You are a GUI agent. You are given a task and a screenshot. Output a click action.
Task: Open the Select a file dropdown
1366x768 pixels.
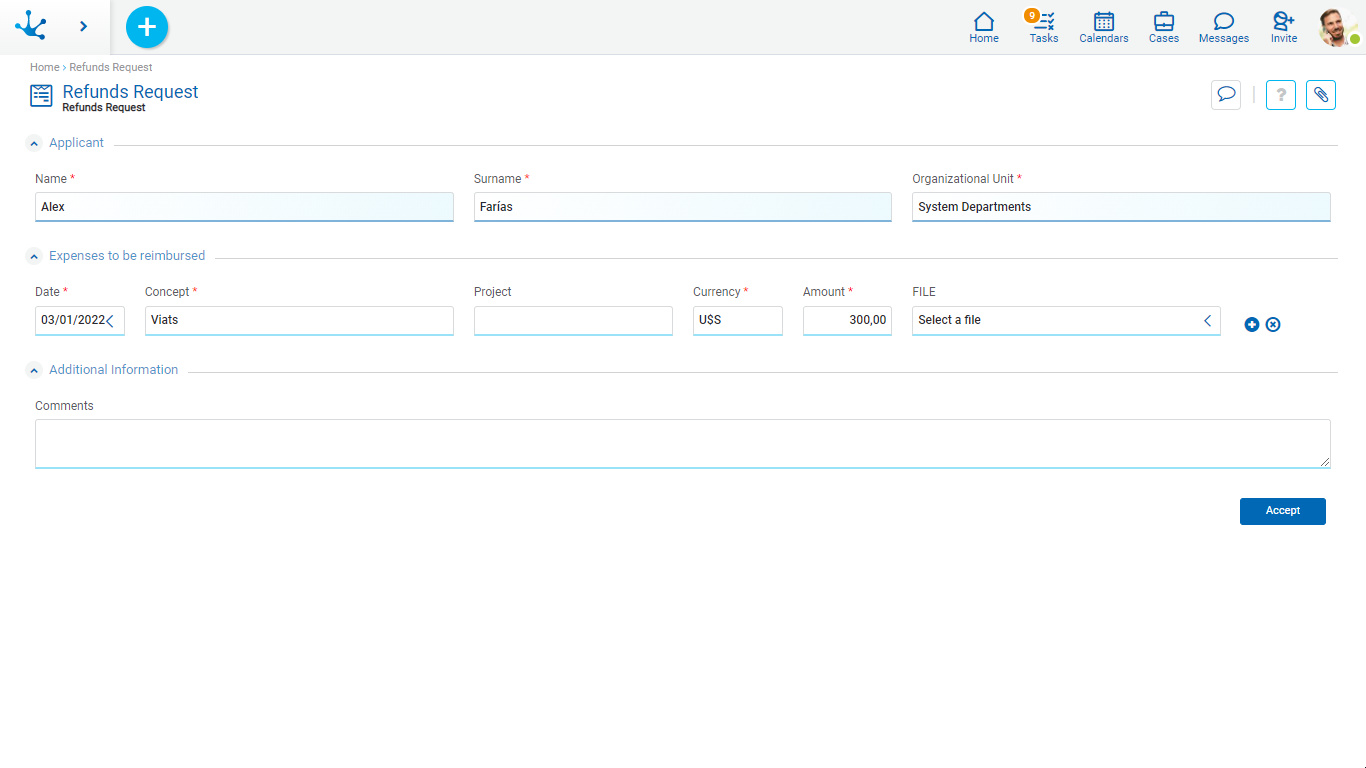1065,320
